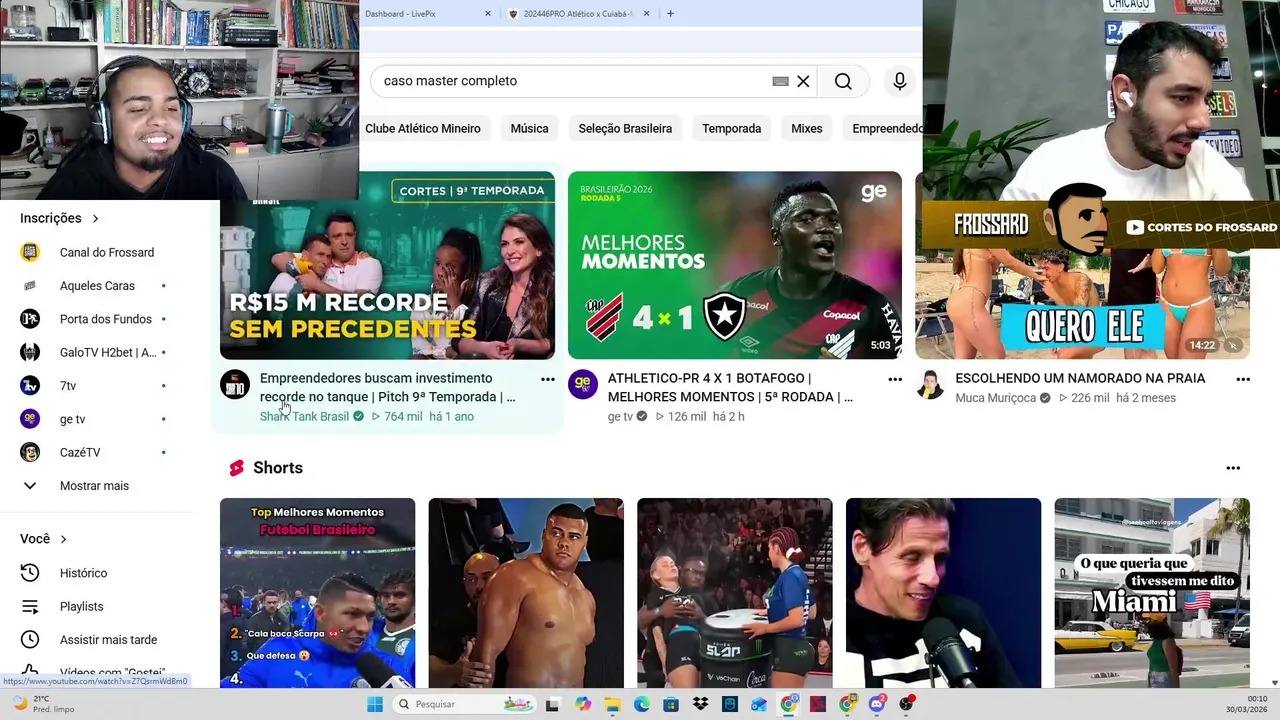The width and height of the screenshot is (1280, 720).
Task: Open the Slap arena short thumbnail
Action: 735,592
